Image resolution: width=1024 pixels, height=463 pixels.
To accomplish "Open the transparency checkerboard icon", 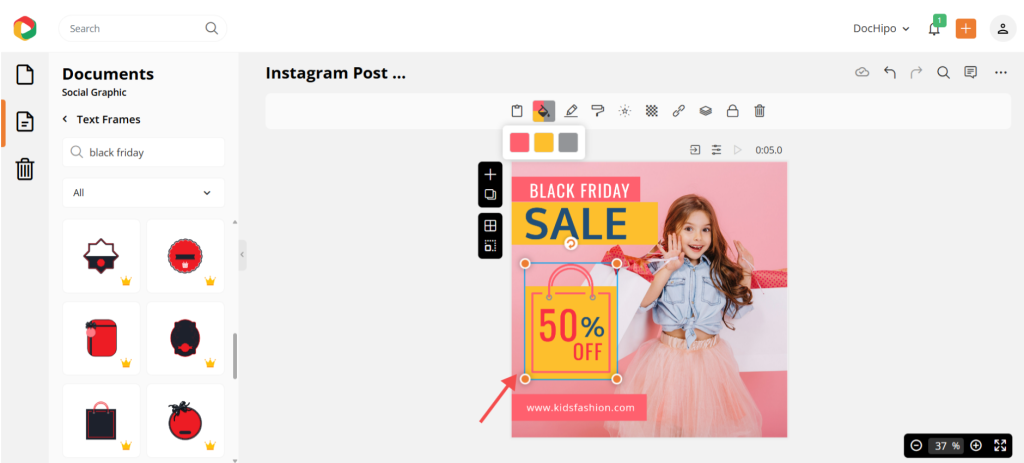I will (652, 111).
